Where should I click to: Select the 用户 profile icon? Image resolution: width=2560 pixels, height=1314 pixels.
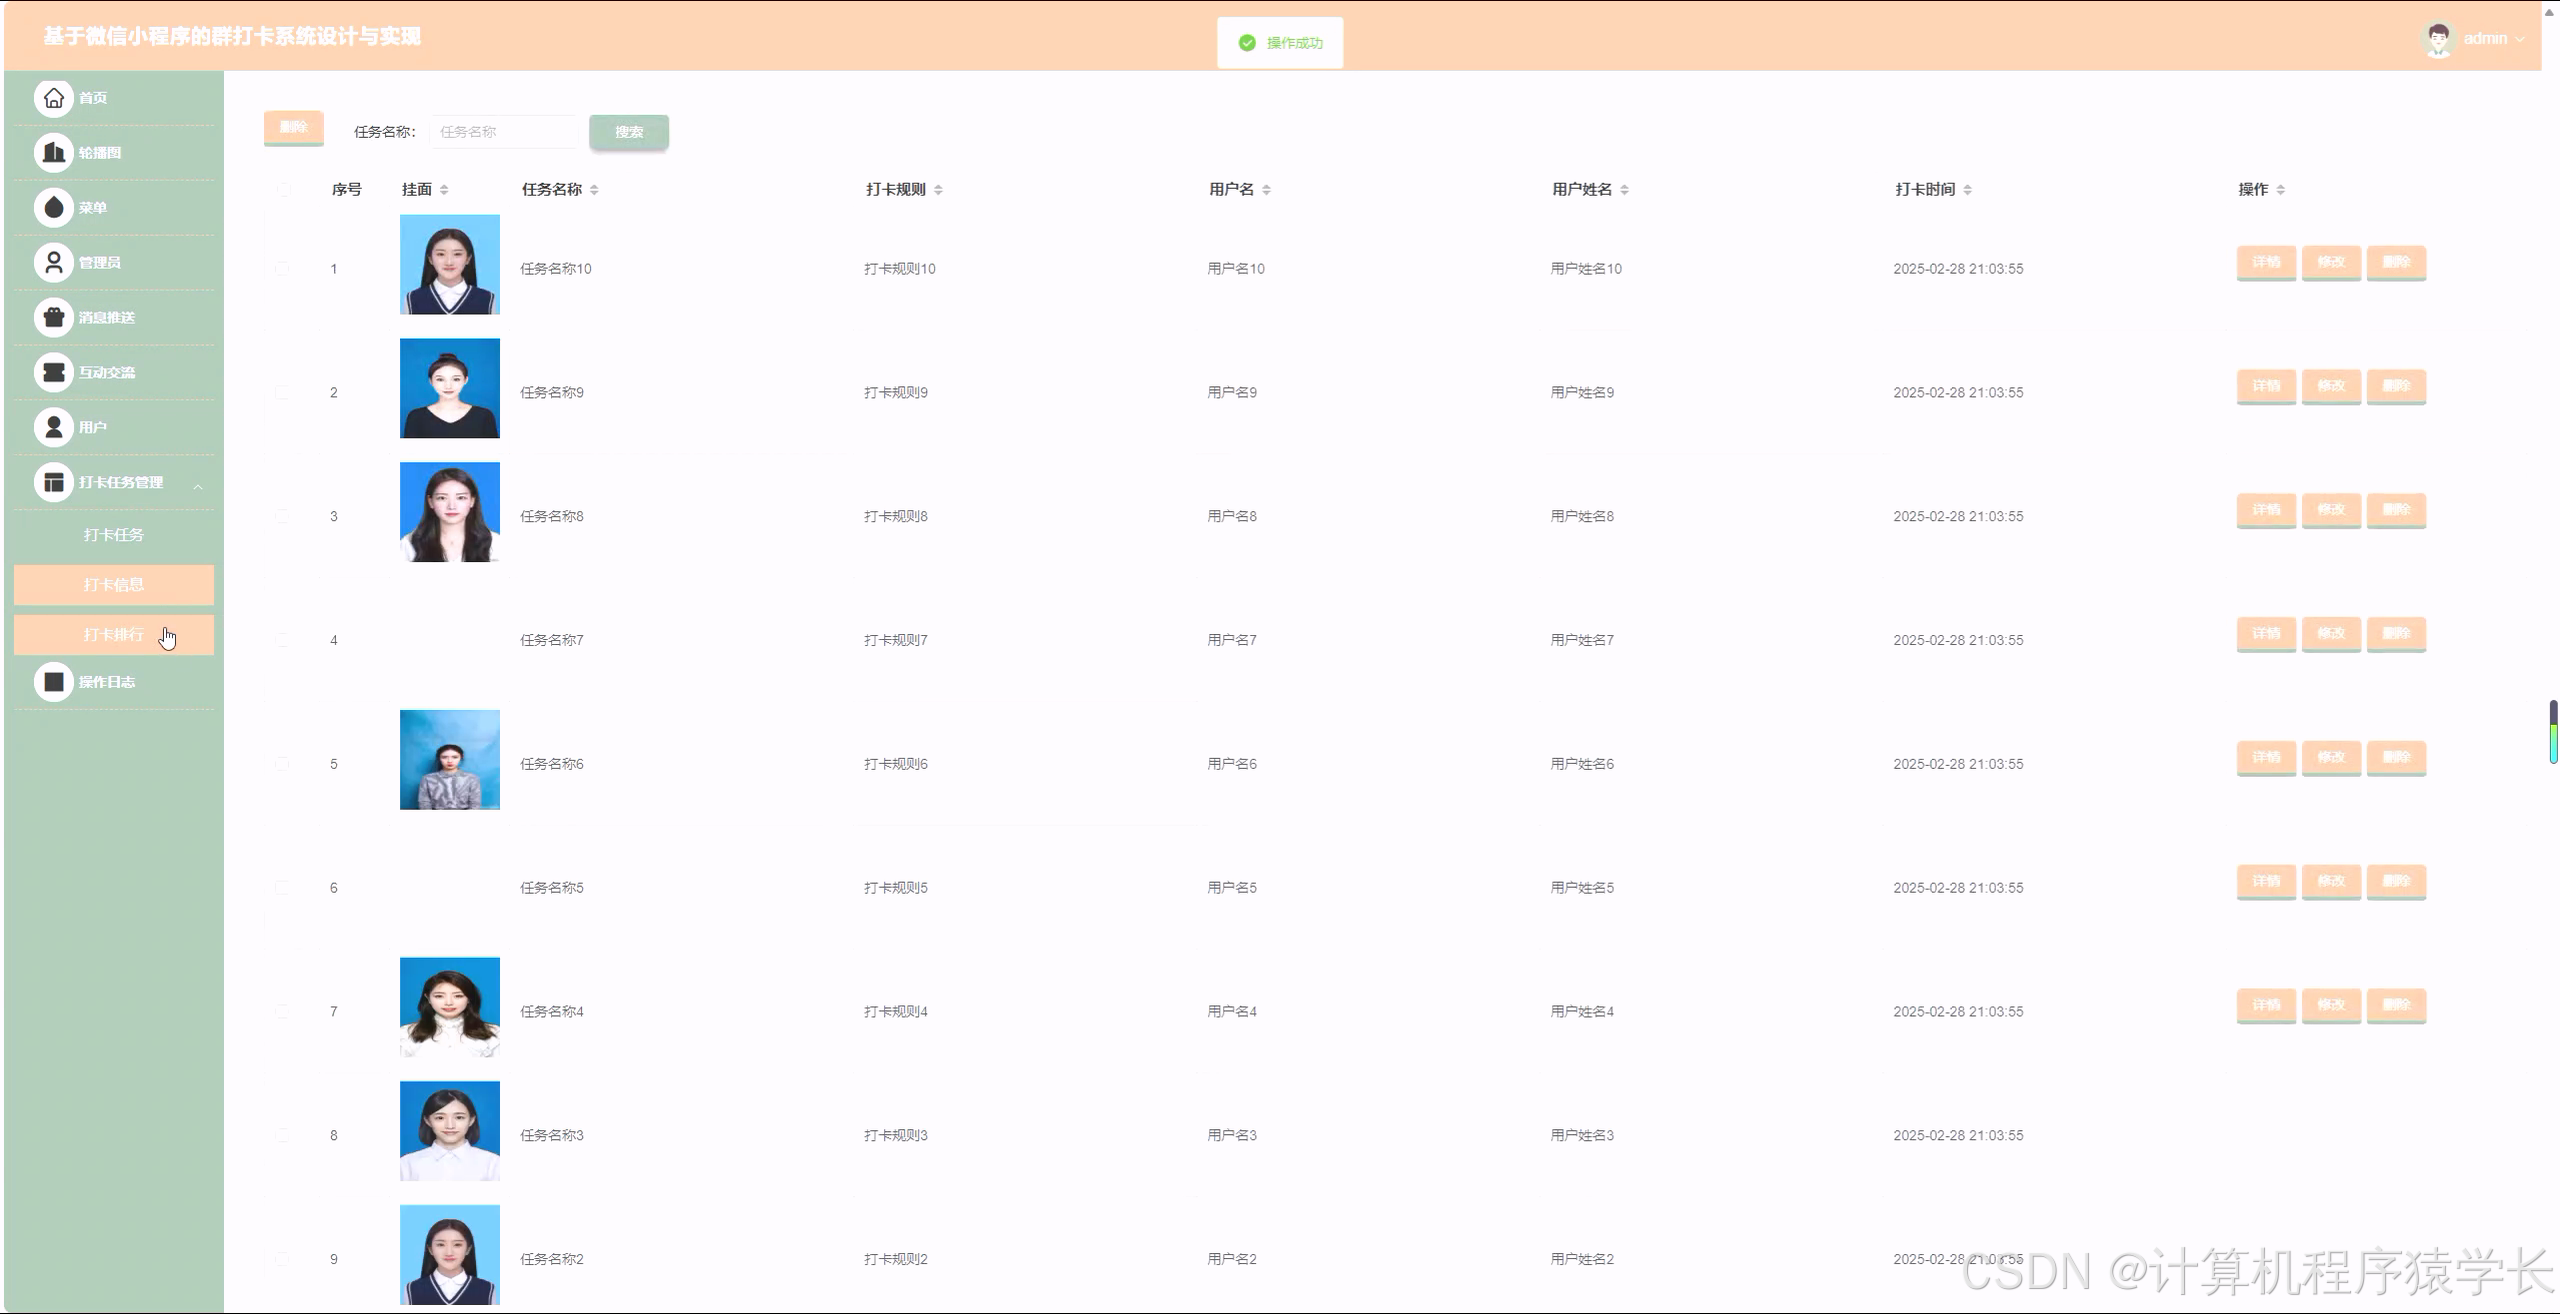[x=54, y=427]
